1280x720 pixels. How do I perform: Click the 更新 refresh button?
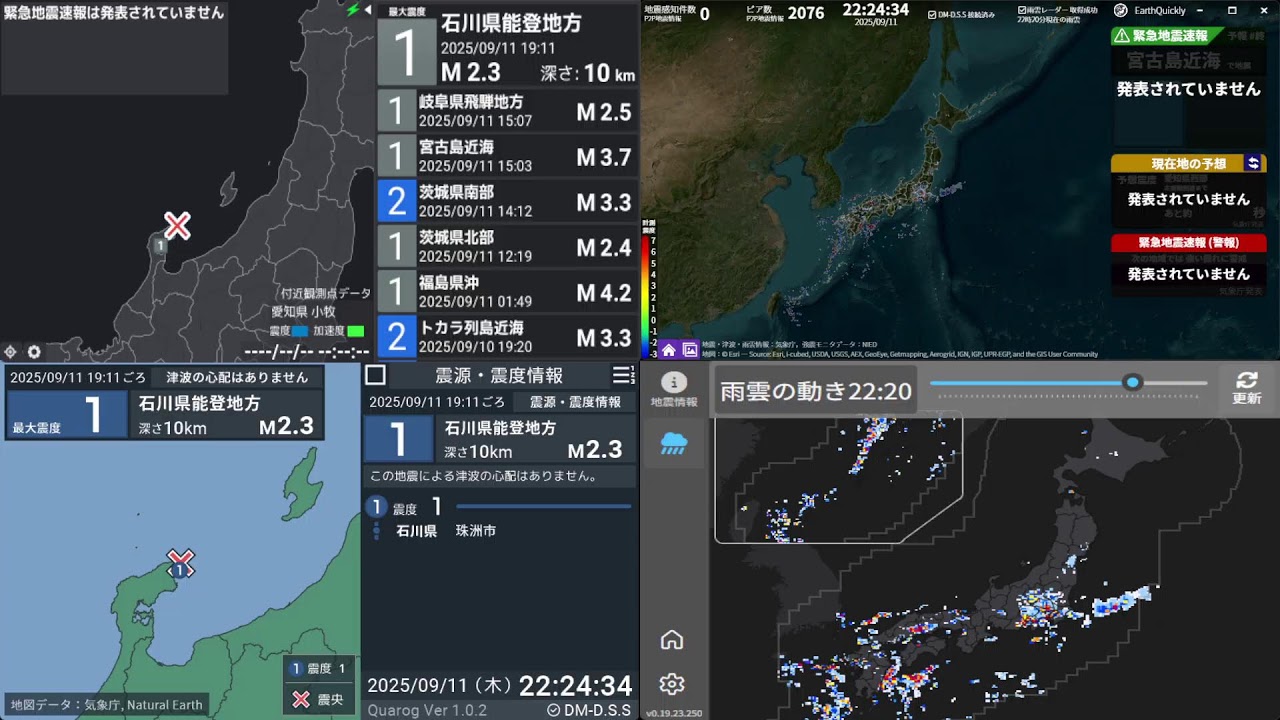(x=1246, y=388)
